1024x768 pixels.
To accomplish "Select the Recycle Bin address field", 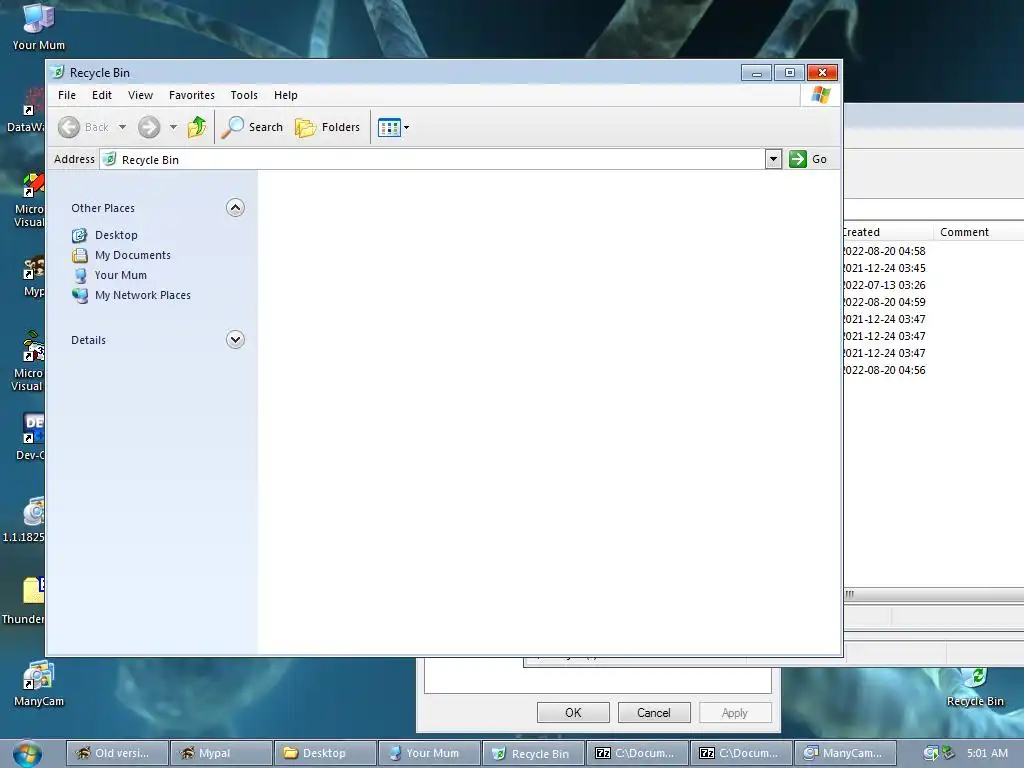I will point(432,159).
